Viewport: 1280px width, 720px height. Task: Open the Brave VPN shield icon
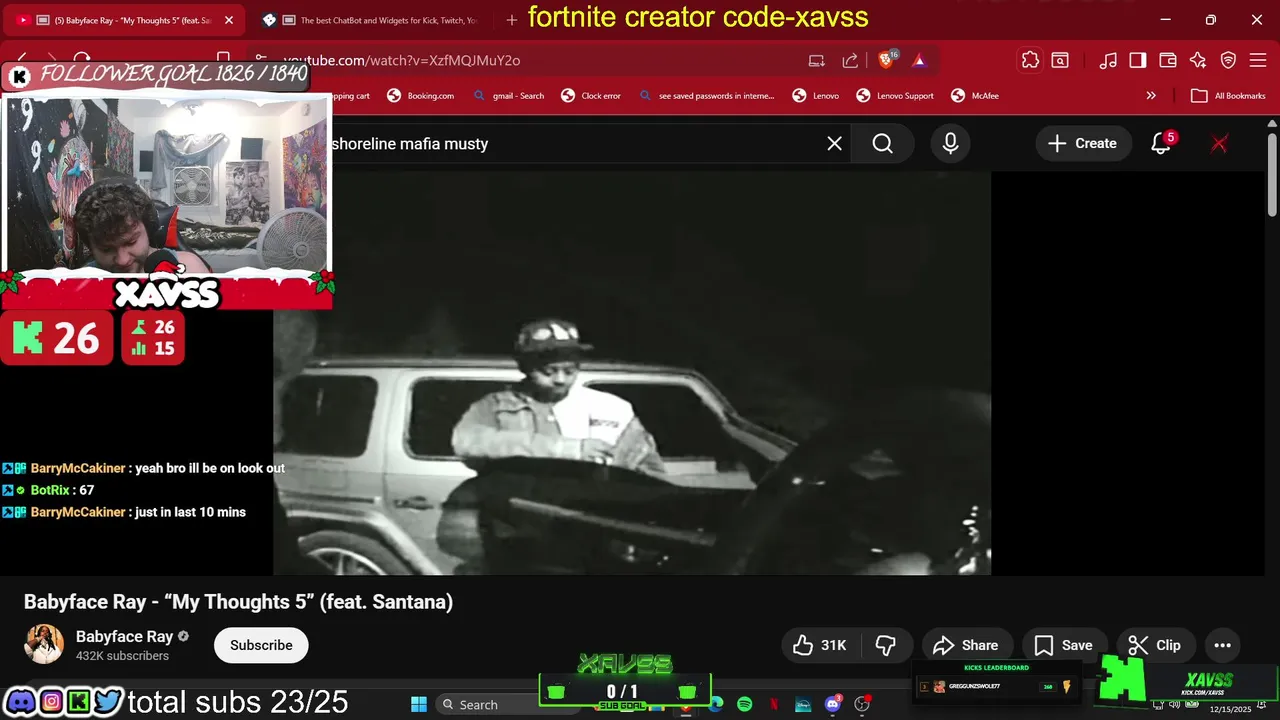point(1228,60)
